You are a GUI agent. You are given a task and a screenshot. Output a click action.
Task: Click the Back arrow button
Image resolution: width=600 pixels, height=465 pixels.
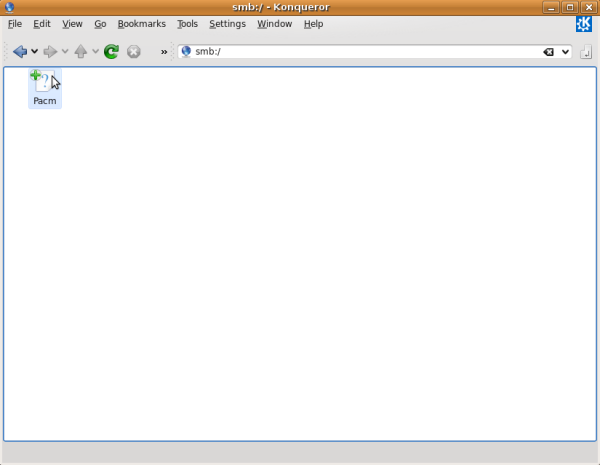(x=19, y=51)
